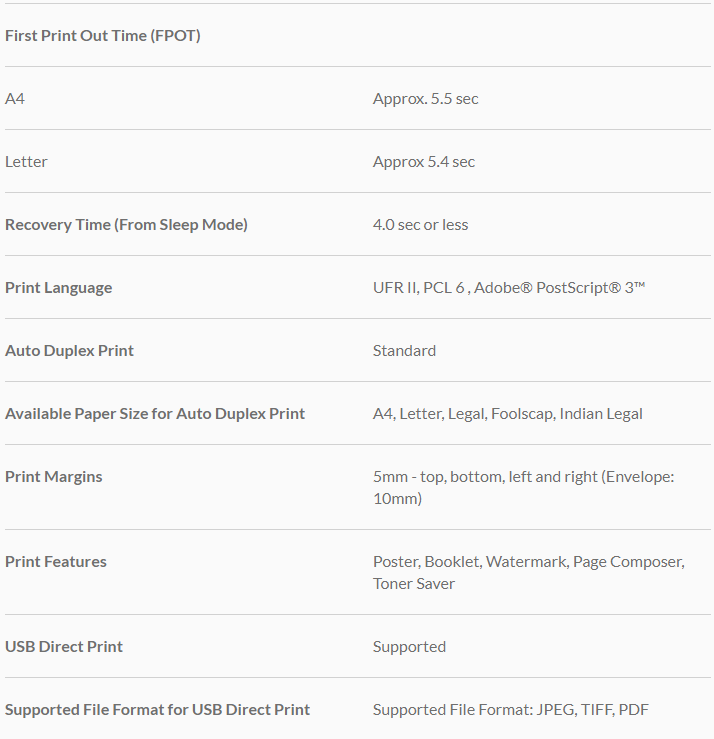The image size is (714, 739).
Task: Click Available Paper Size for Auto Duplex Print
Action: (155, 414)
